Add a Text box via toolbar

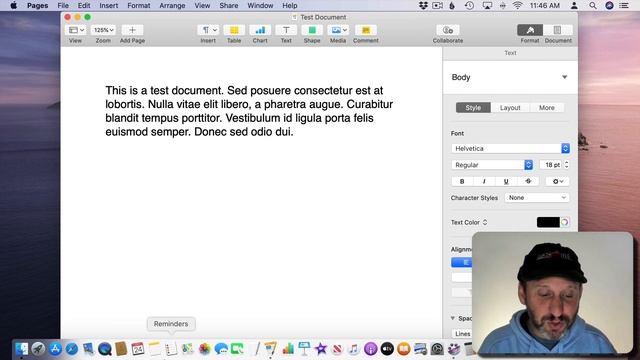click(x=286, y=30)
